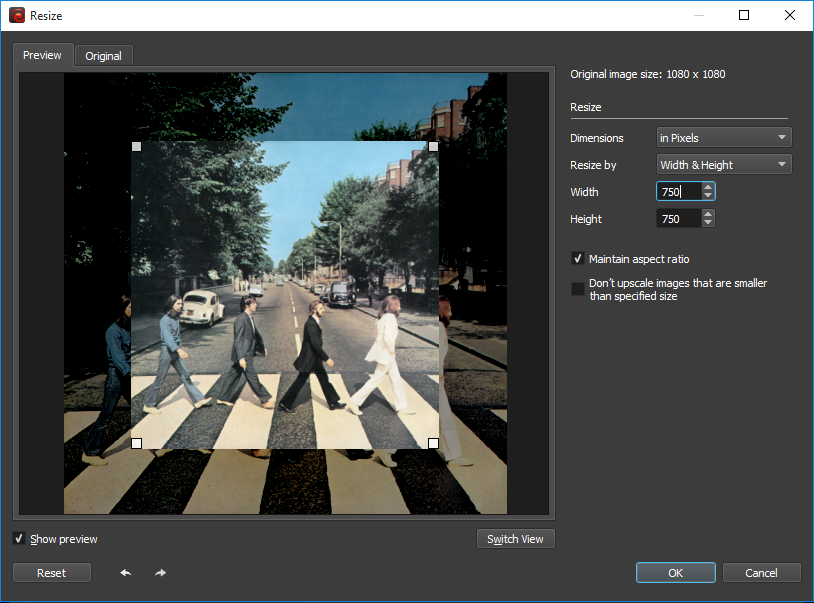Click the undo arrow icon
Image resolution: width=814 pixels, height=603 pixels.
click(126, 573)
